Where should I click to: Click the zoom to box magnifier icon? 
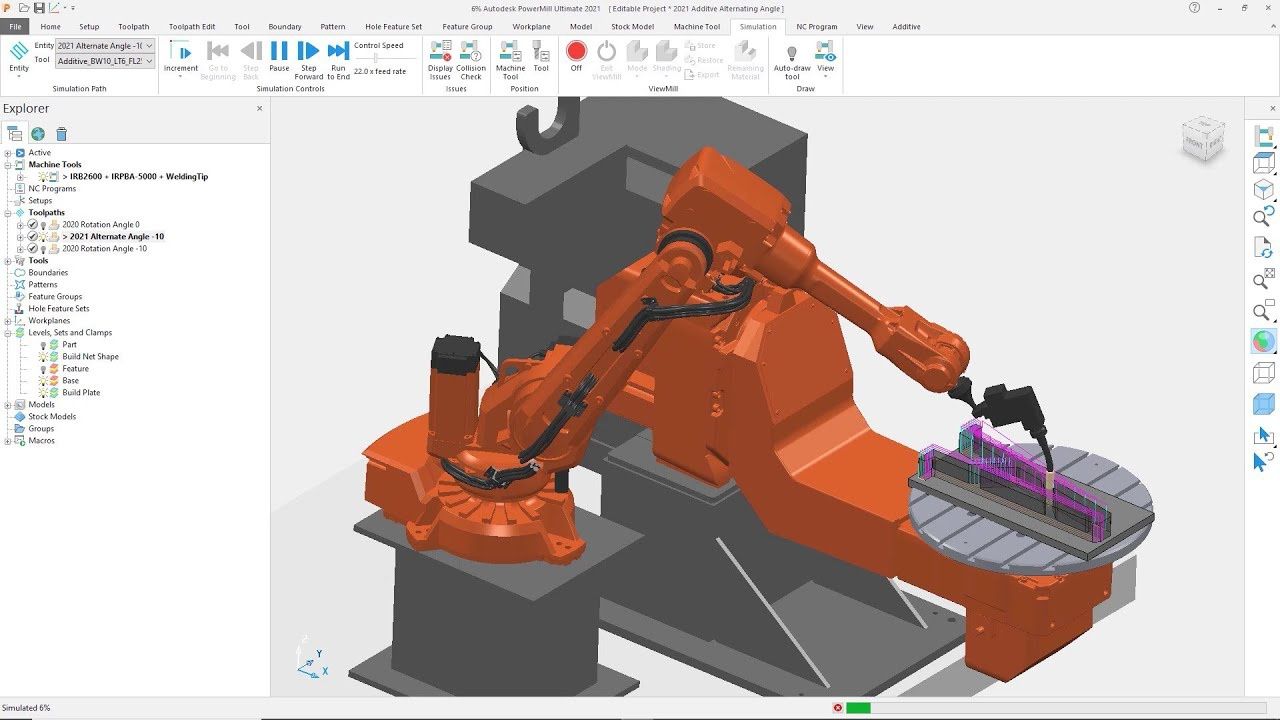click(x=1263, y=311)
